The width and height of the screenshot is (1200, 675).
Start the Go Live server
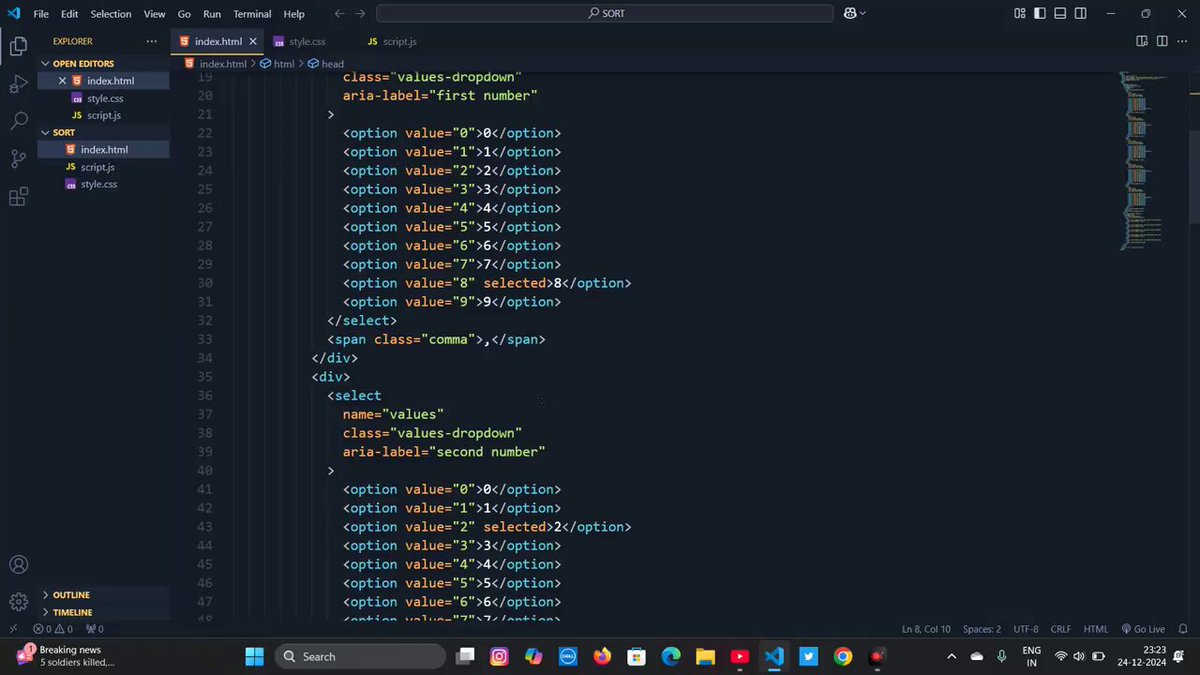coord(1143,629)
